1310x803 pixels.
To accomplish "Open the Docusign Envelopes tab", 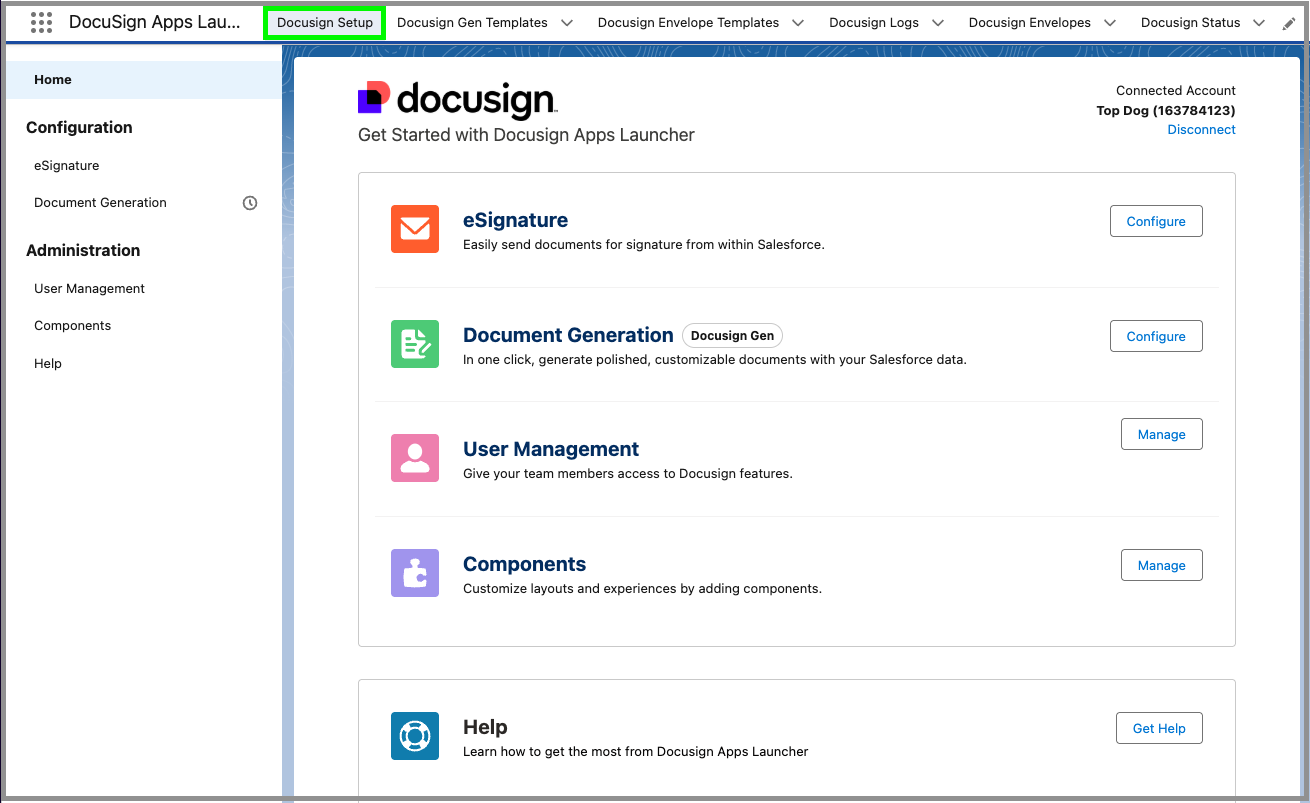I will [1030, 21].
